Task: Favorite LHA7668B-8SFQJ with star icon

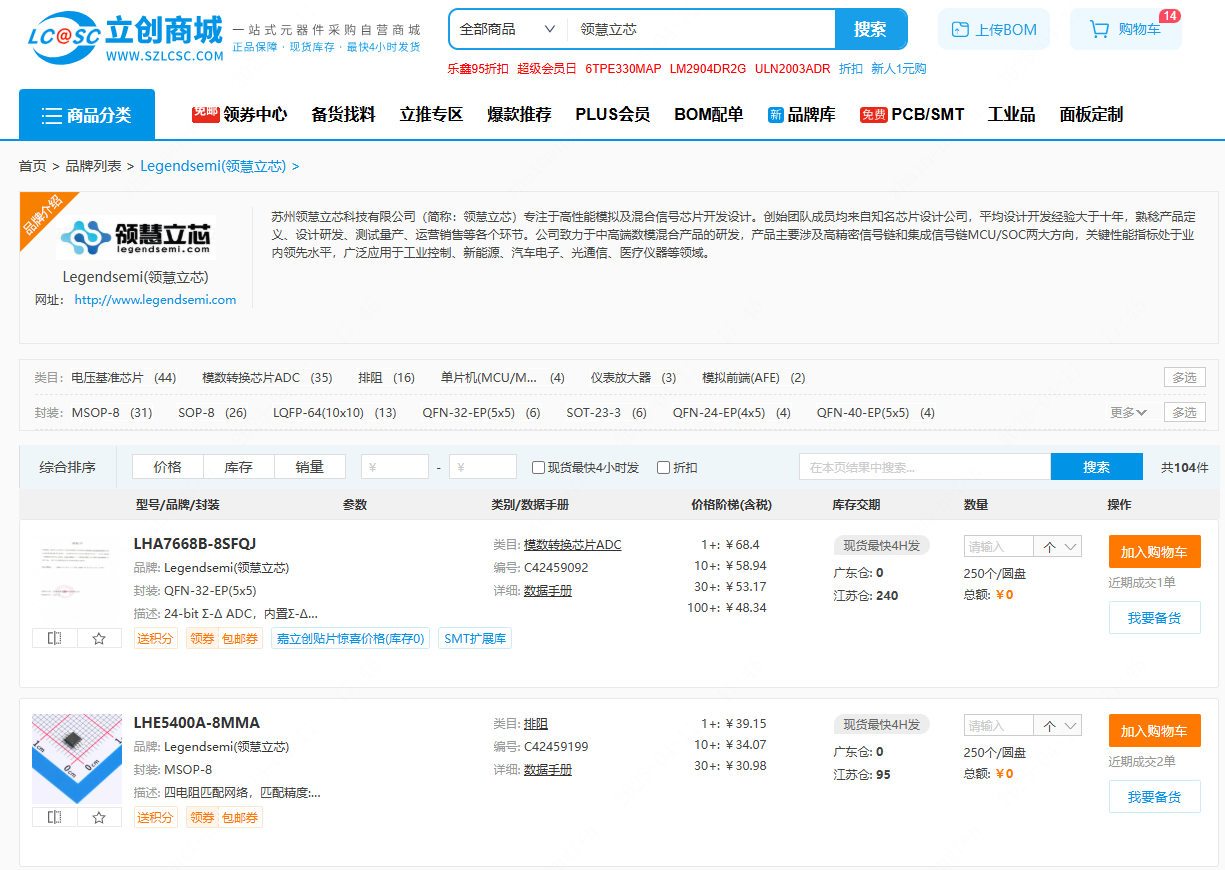Action: click(x=99, y=638)
